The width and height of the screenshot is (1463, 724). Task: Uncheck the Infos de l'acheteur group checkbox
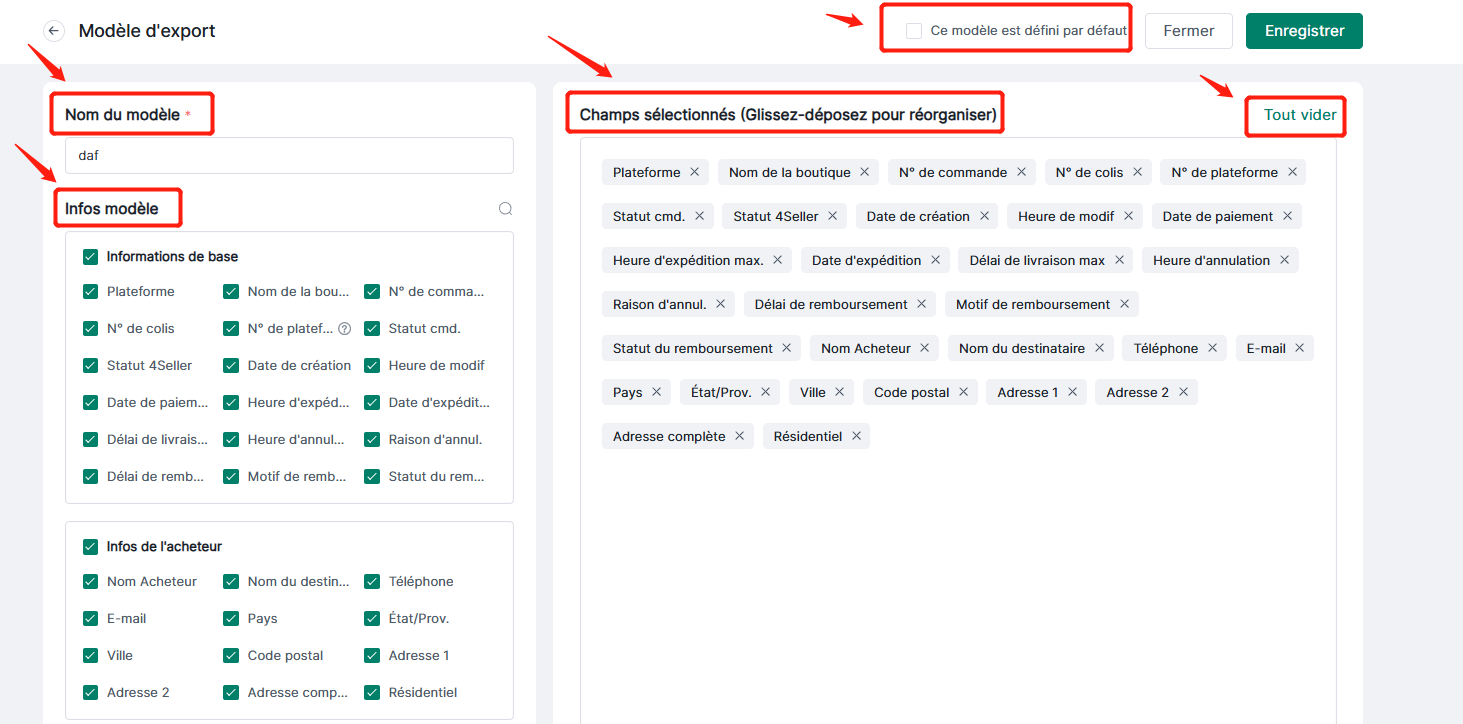(x=90, y=547)
